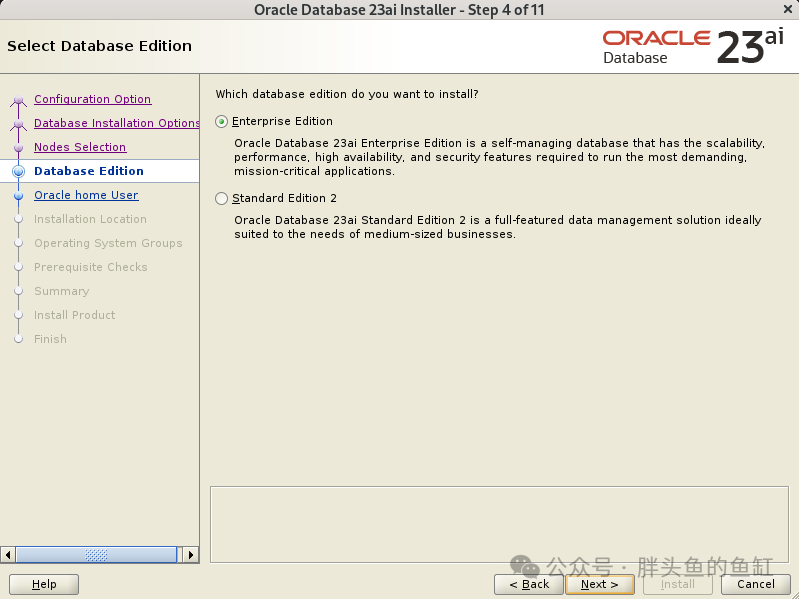Screen dimensions: 799x599
Task: Go to the Configuration Option step
Action: (x=92, y=99)
